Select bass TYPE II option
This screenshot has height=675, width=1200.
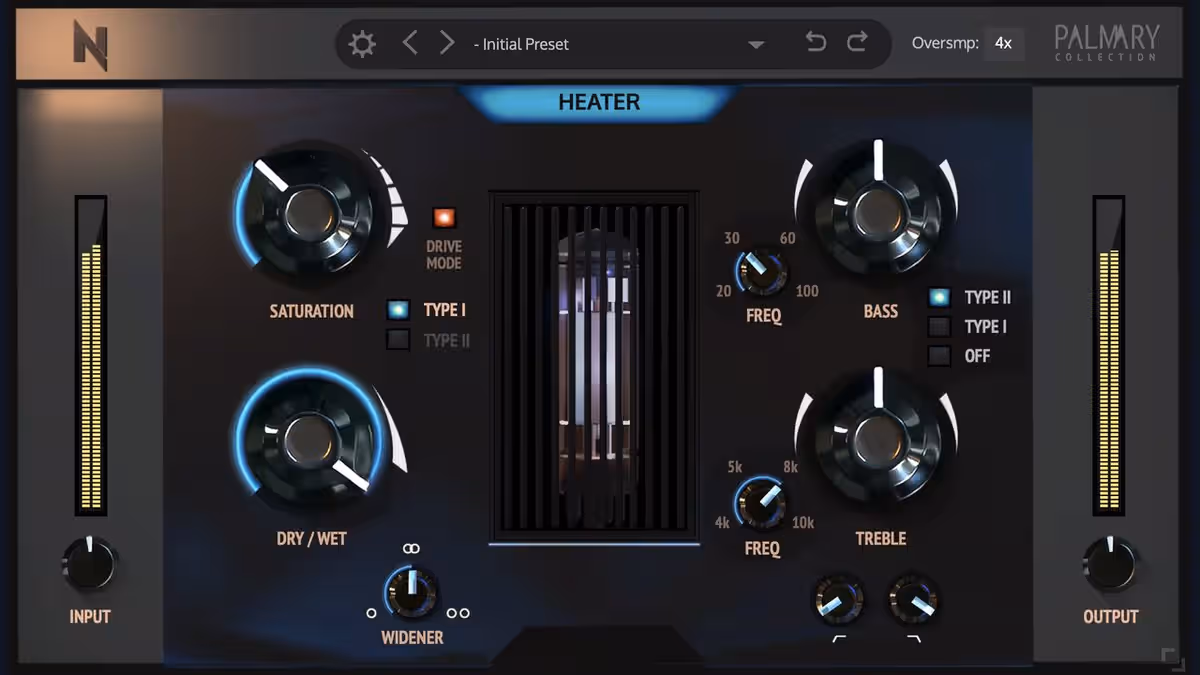939,297
